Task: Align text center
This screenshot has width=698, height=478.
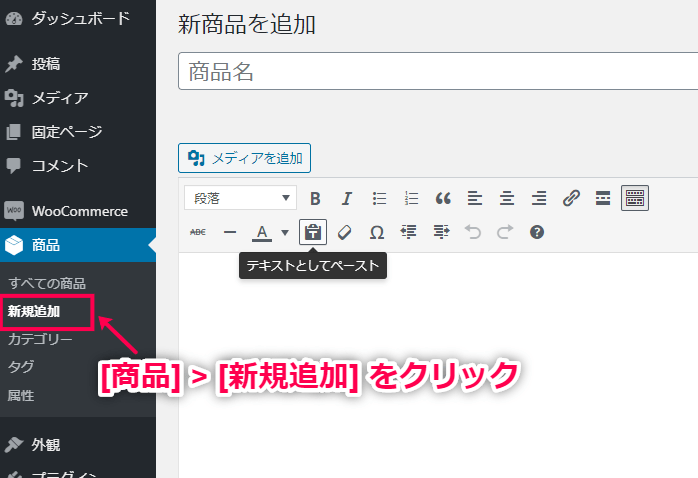Action: pyautogui.click(x=507, y=198)
